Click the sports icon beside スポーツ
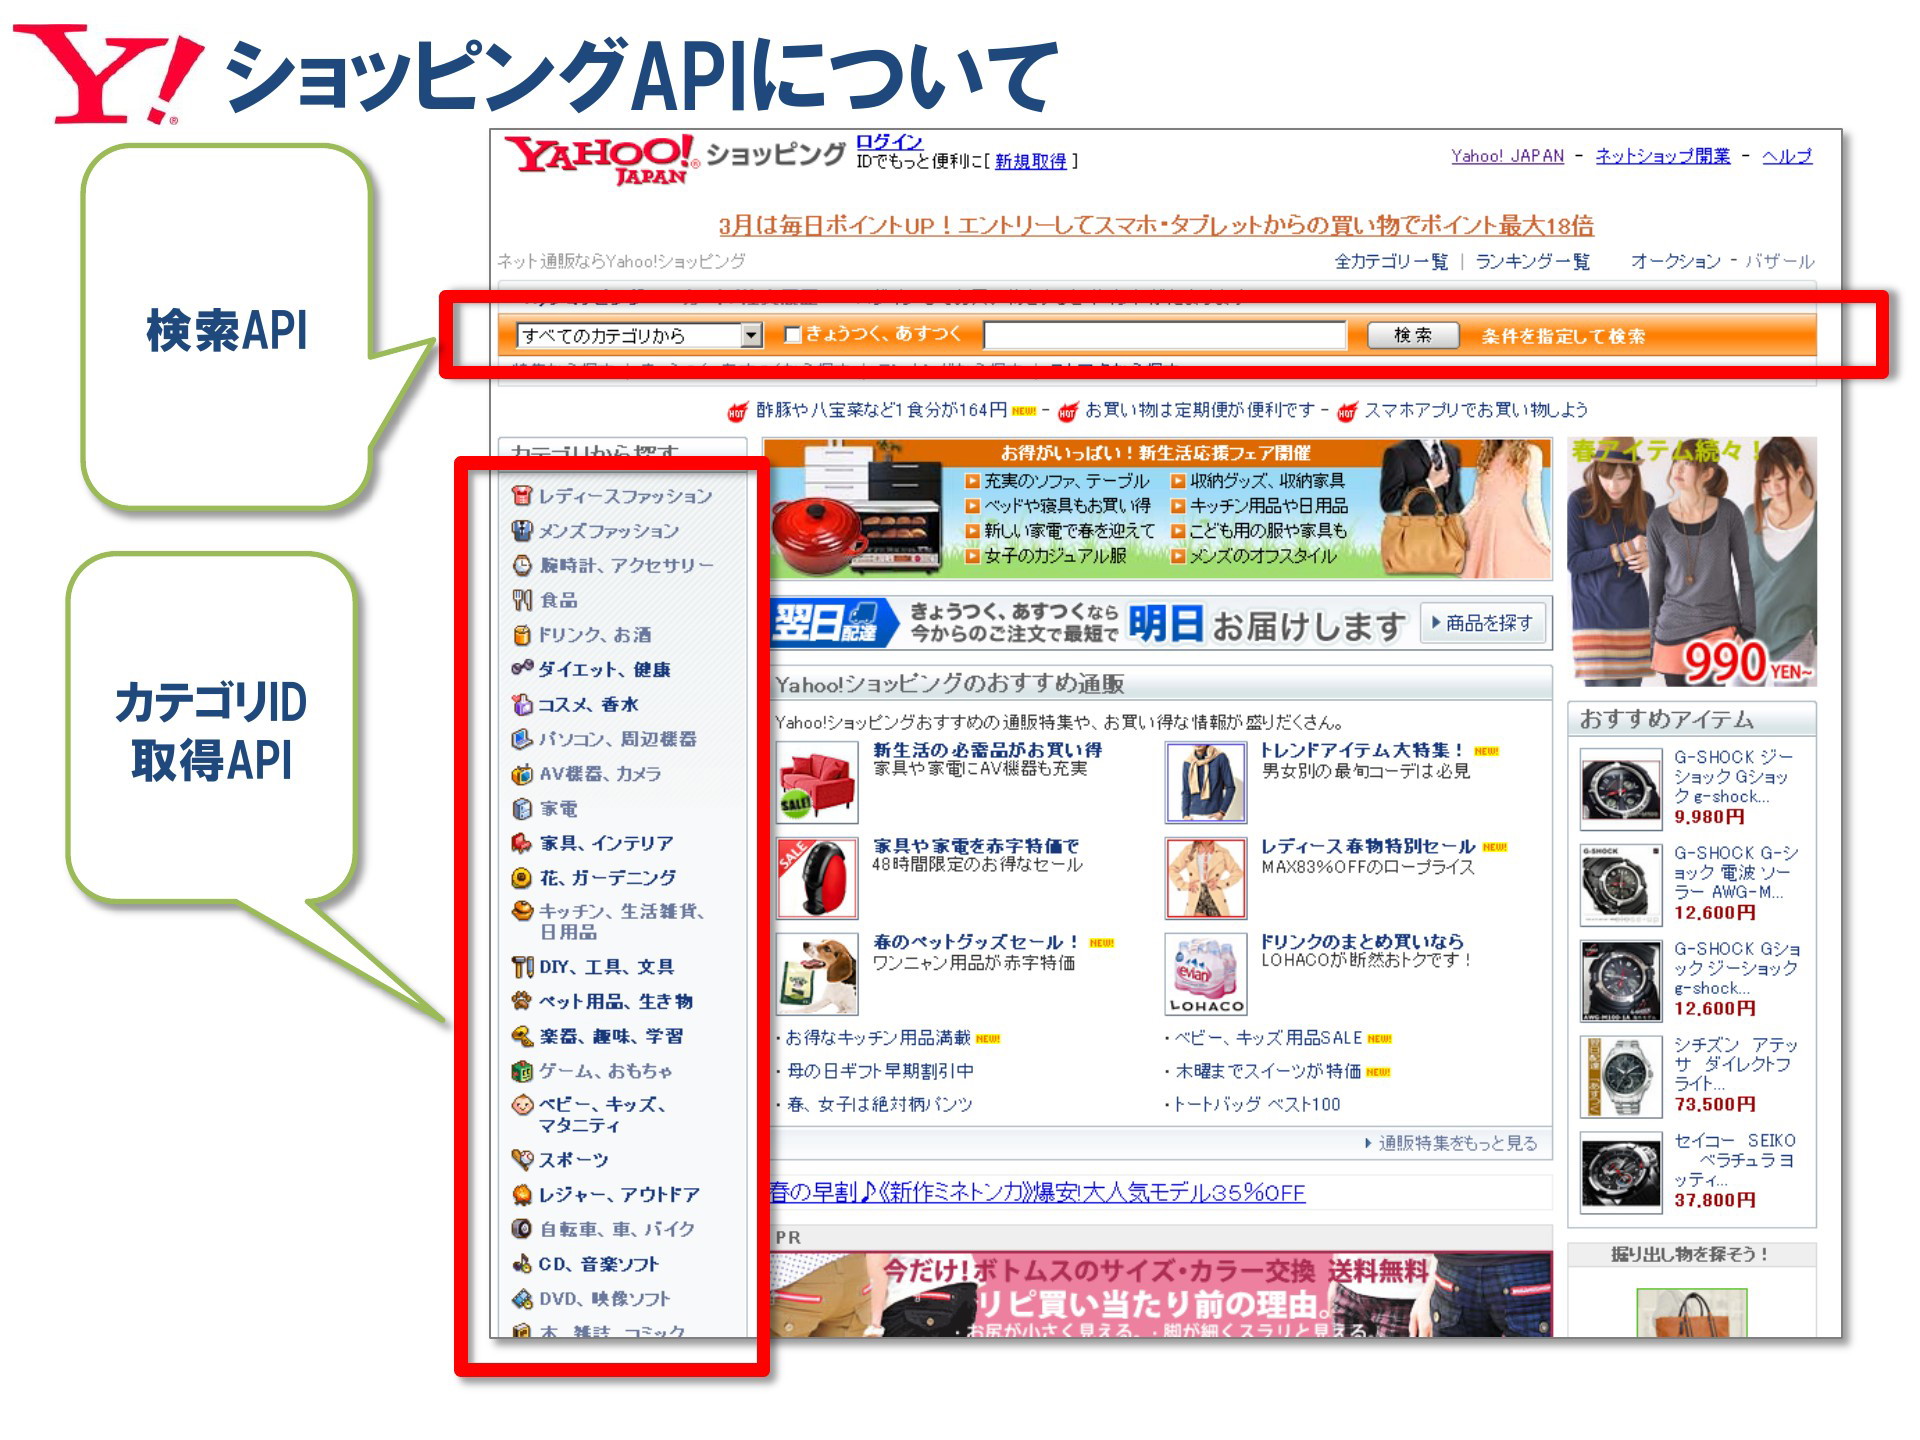 (521, 1160)
